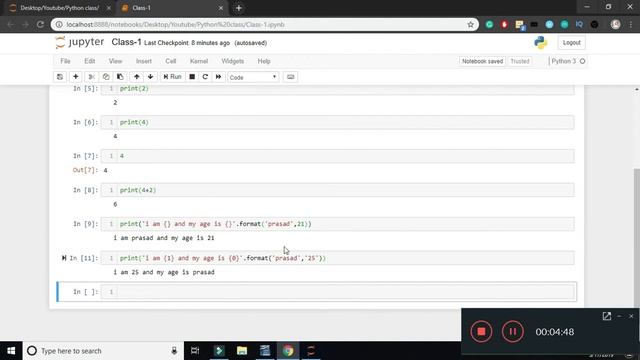Viewport: 640px width, 360px height.
Task: Open the Widgets menu
Action: coord(233,61)
